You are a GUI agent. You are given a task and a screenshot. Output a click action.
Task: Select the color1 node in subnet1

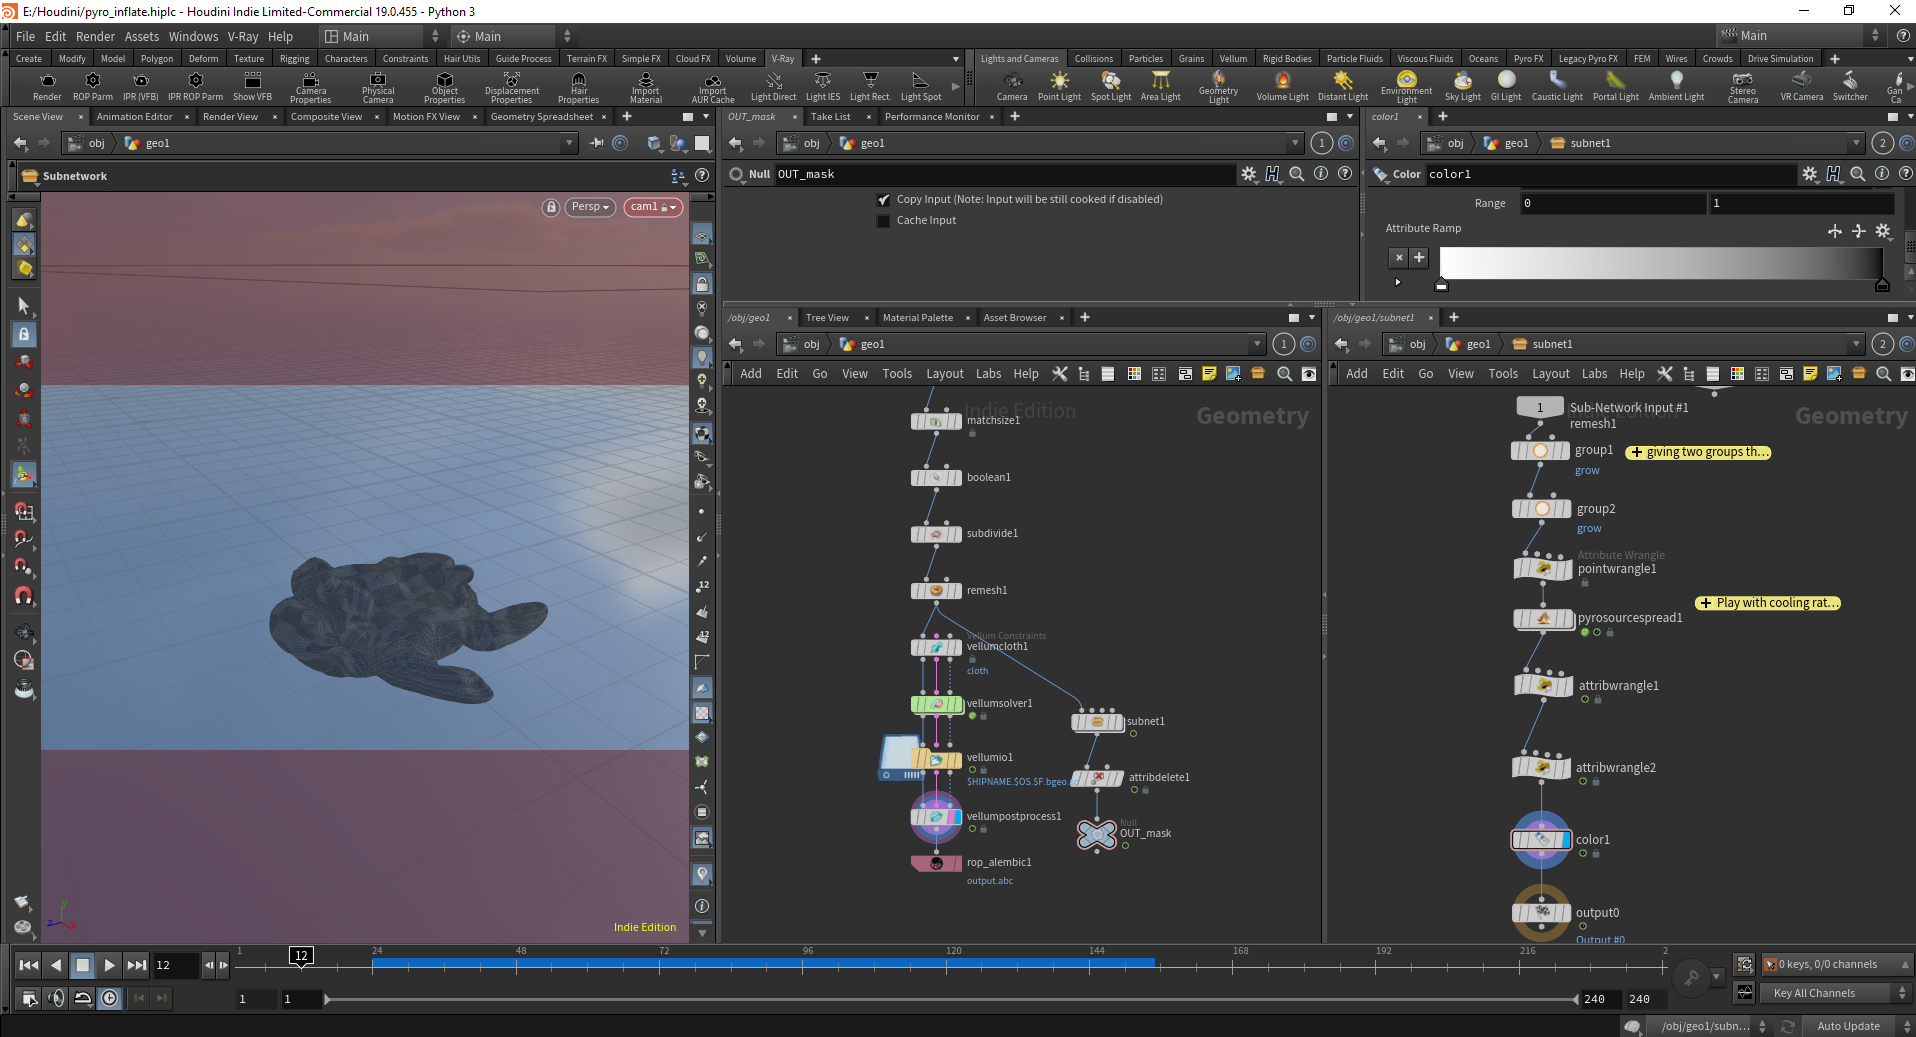[1541, 840]
